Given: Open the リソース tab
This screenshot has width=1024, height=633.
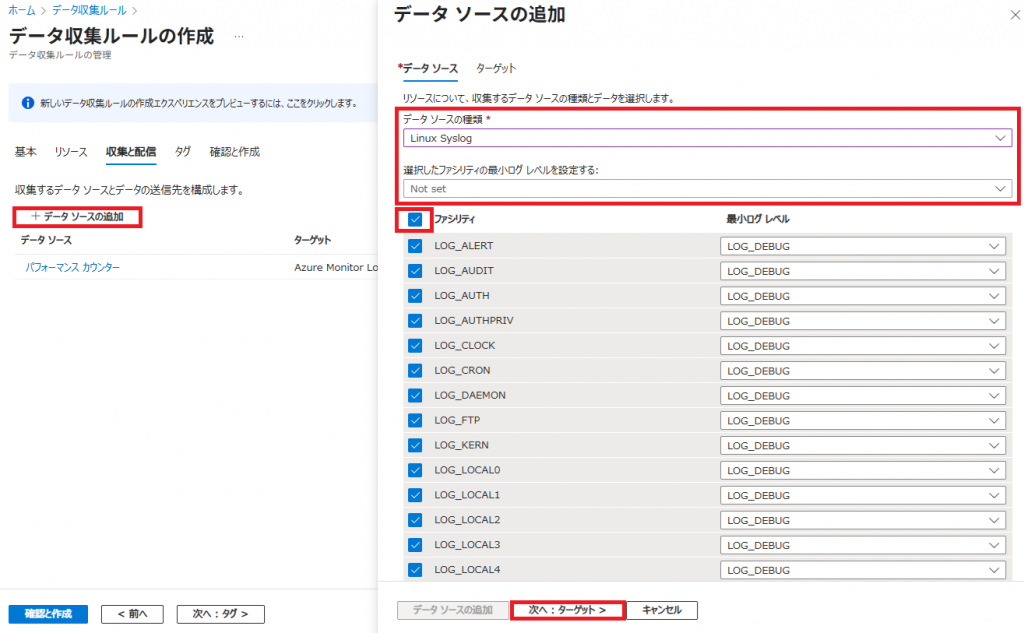Looking at the screenshot, I should (71, 152).
